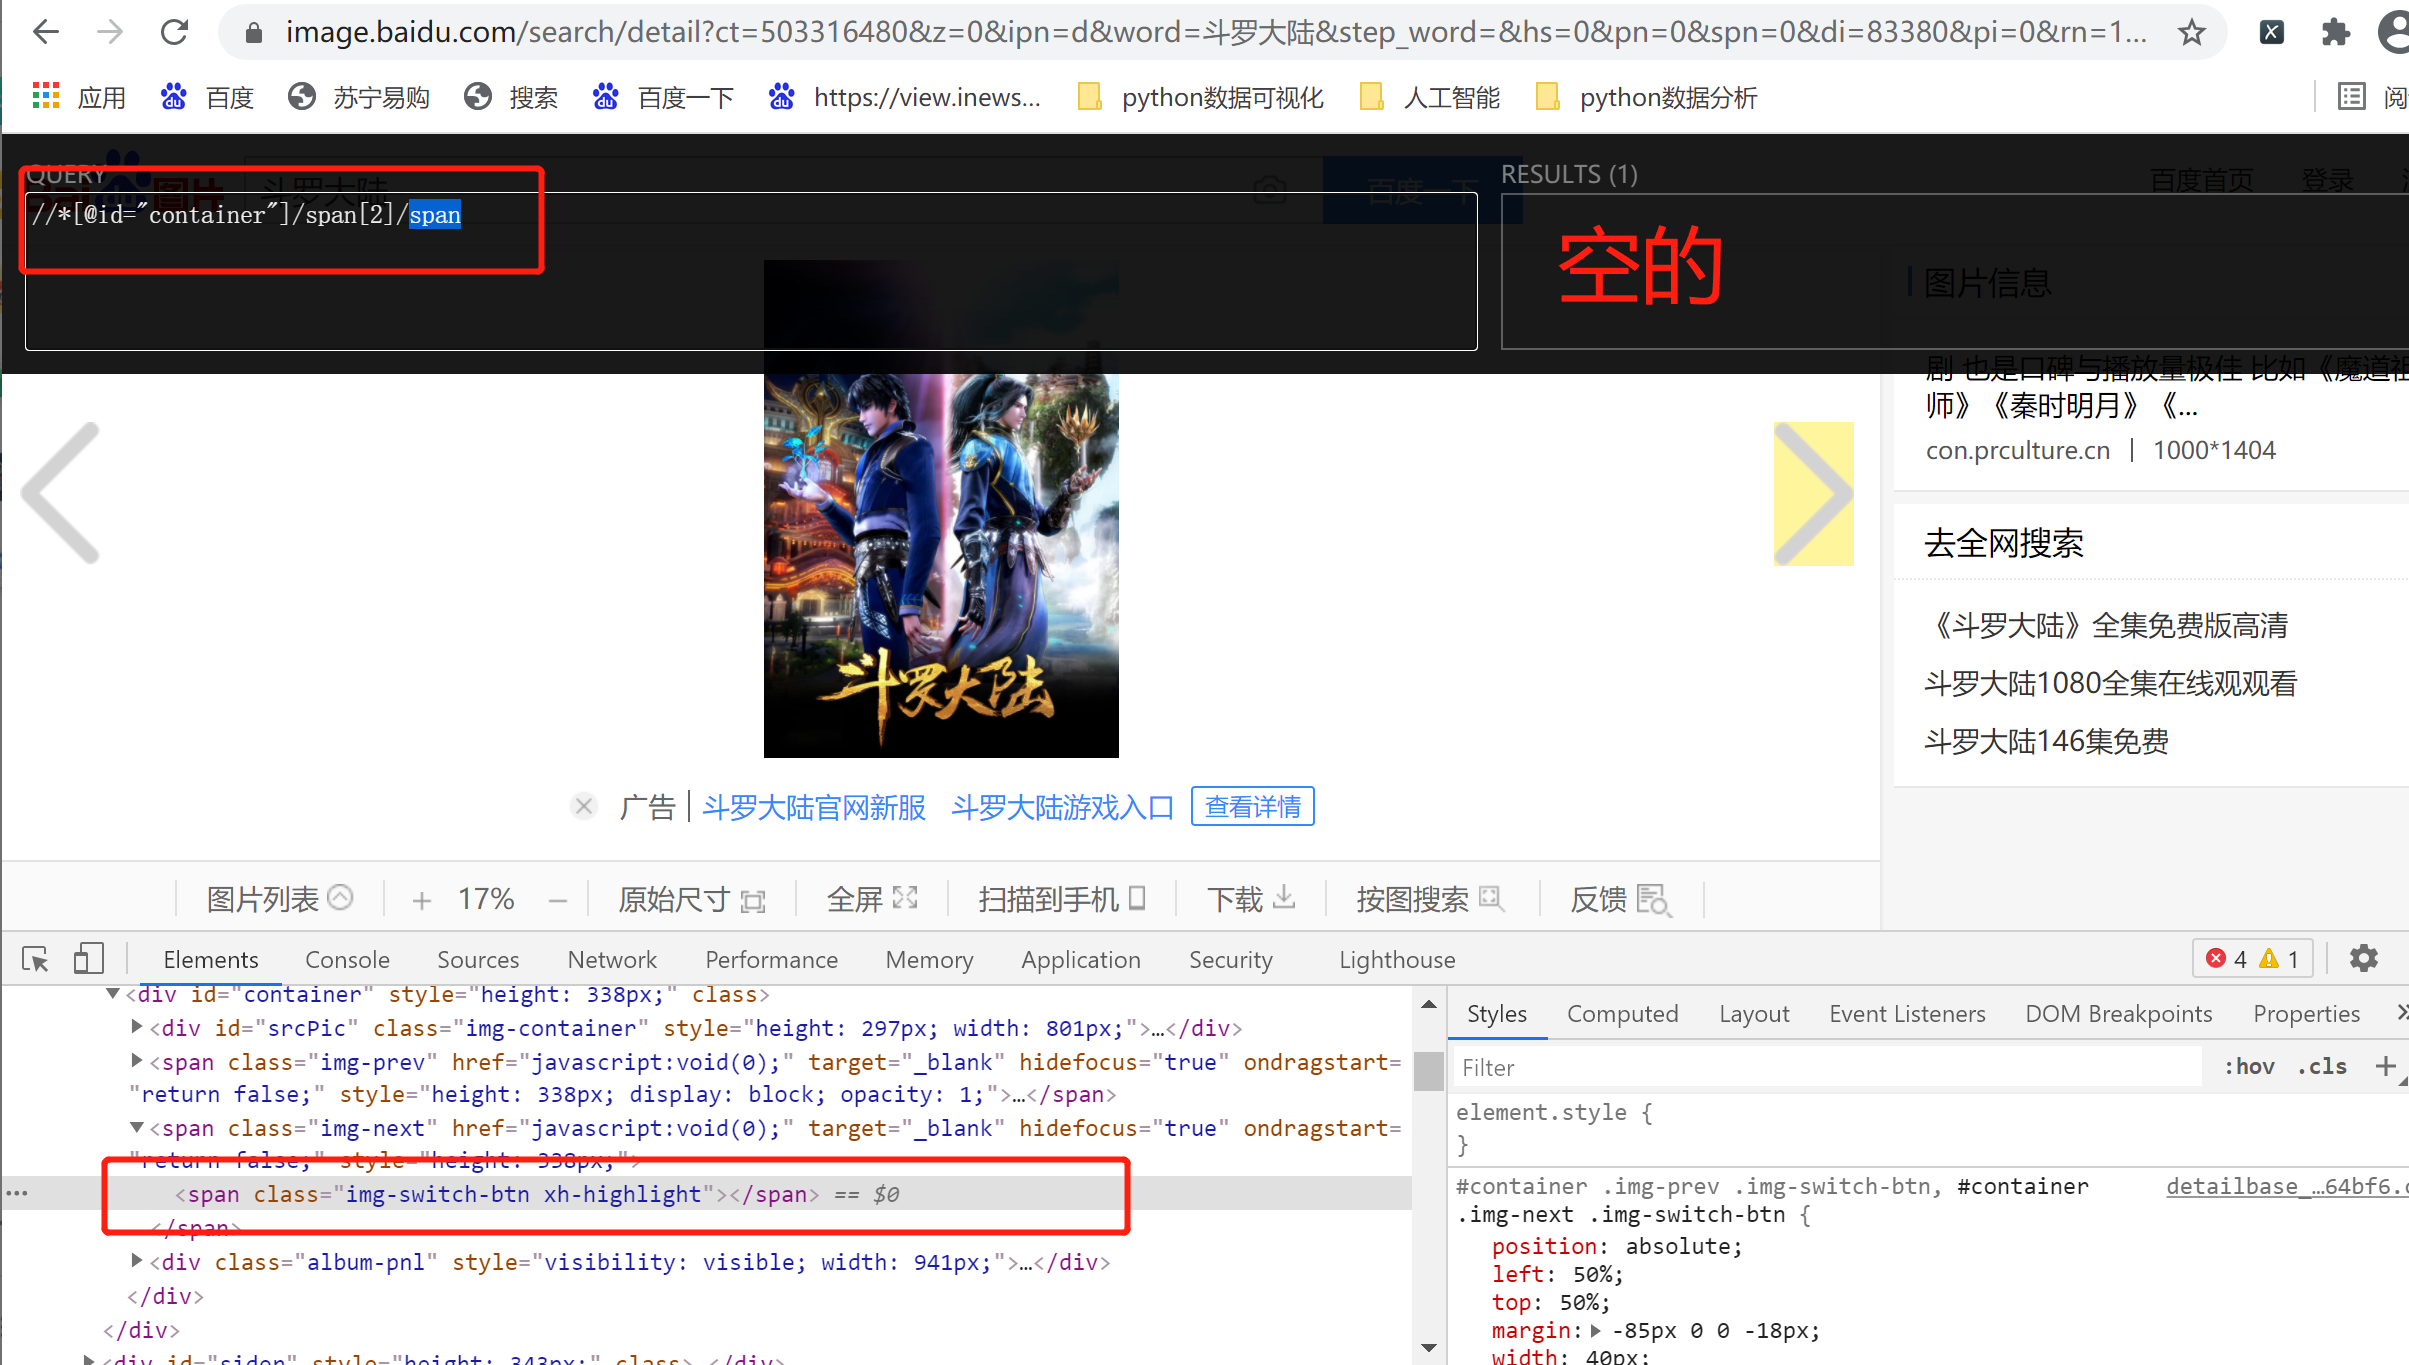
Task: Open the apps grid bookmark '应用'
Action: tap(79, 97)
